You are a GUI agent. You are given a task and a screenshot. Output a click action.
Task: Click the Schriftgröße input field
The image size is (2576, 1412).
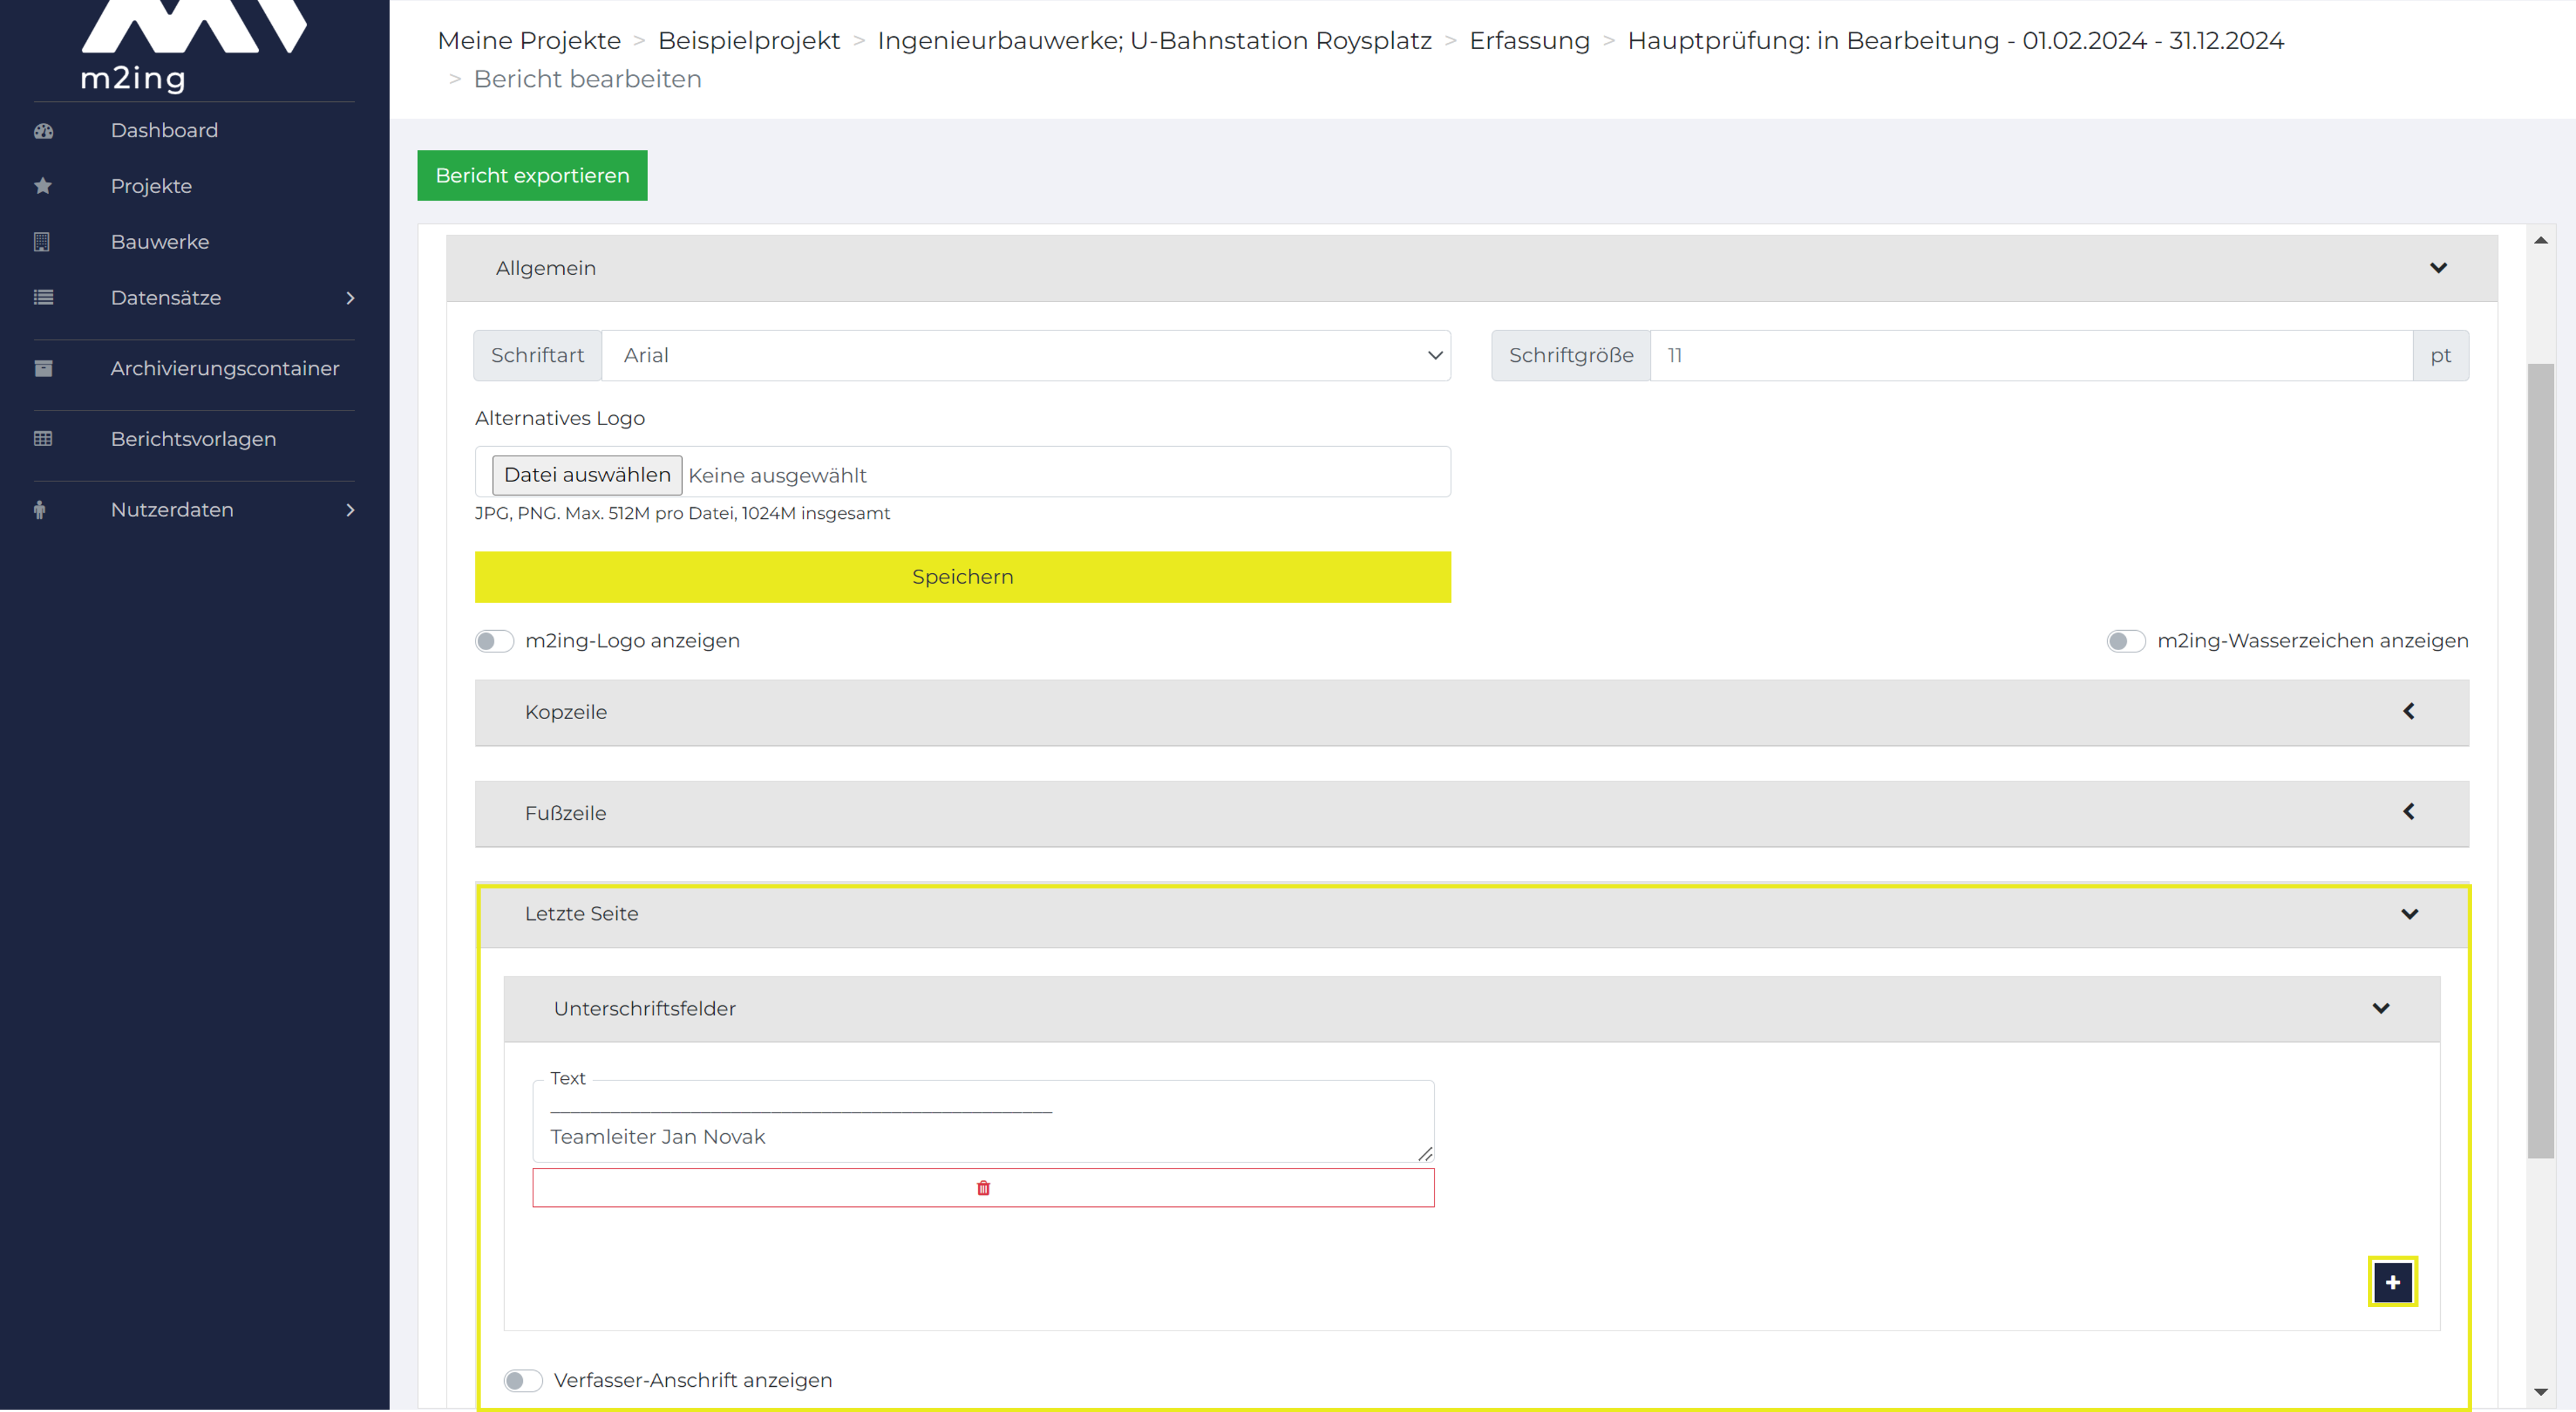[x=2031, y=355]
